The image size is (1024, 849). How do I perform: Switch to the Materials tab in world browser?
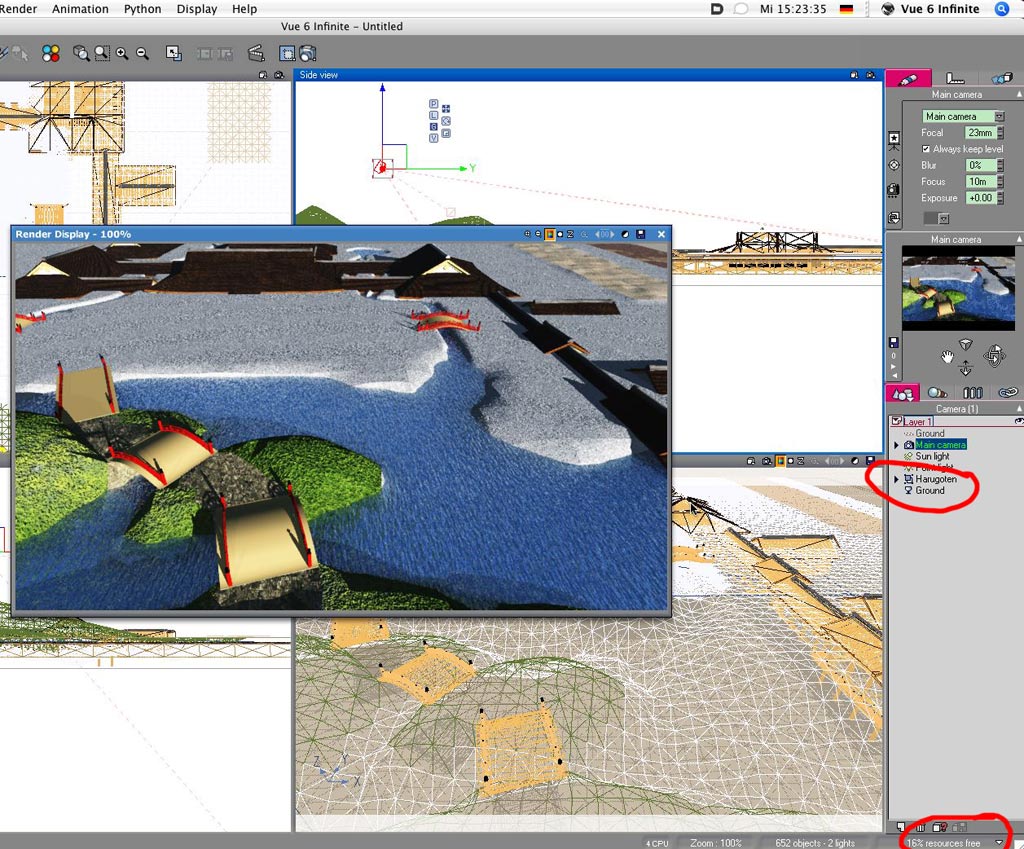click(x=937, y=393)
